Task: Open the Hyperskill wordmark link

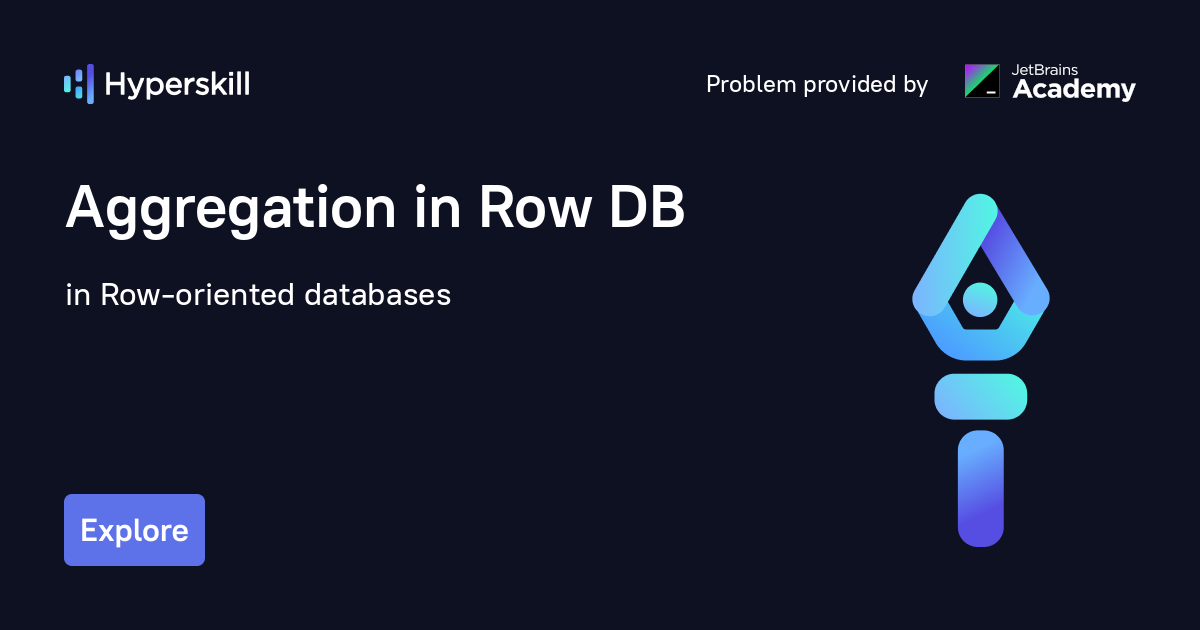Action: tap(177, 84)
